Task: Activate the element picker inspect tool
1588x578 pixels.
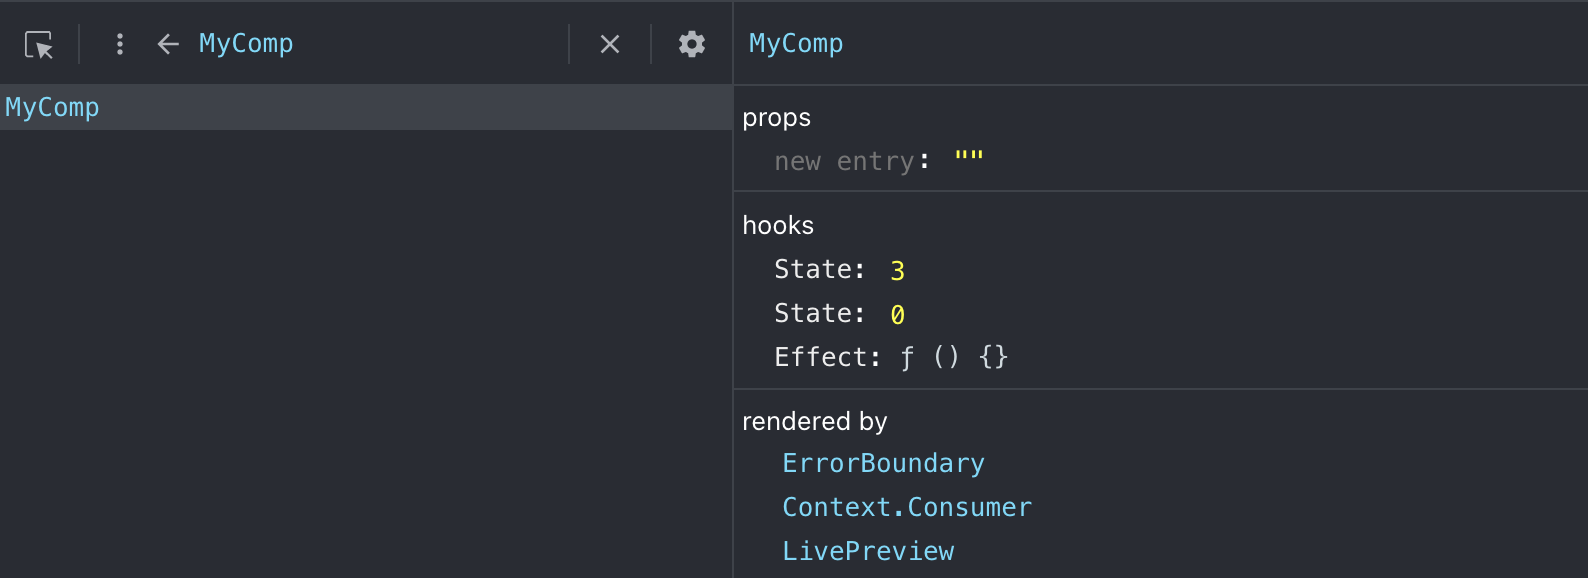Action: pos(39,45)
